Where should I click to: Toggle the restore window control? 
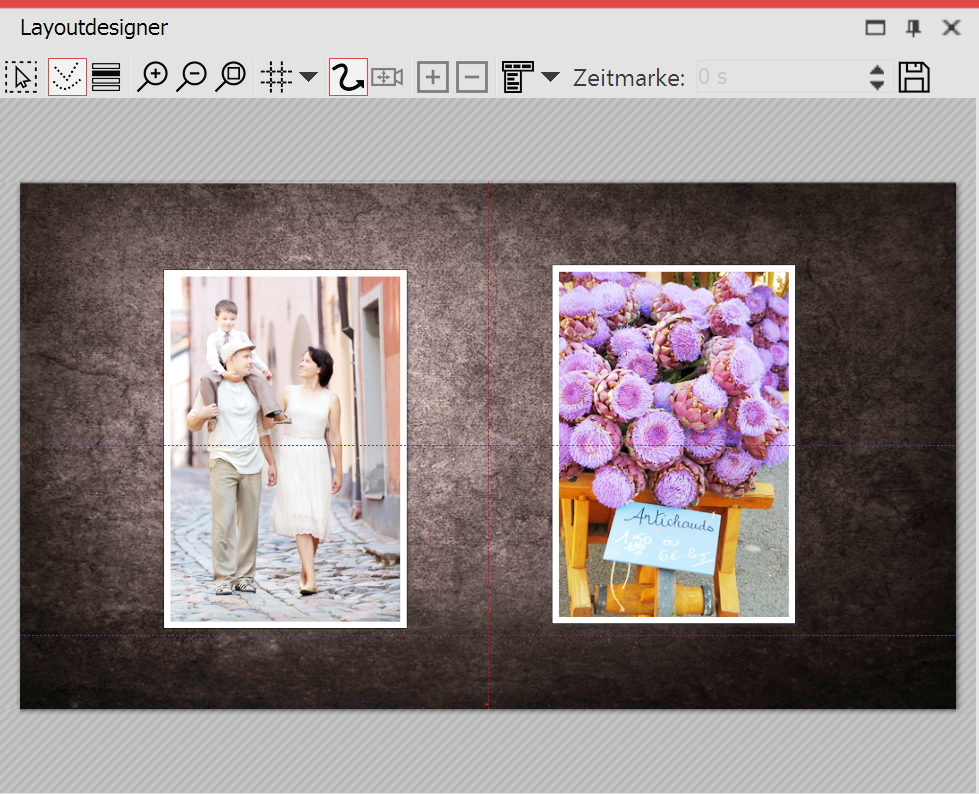click(x=874, y=27)
